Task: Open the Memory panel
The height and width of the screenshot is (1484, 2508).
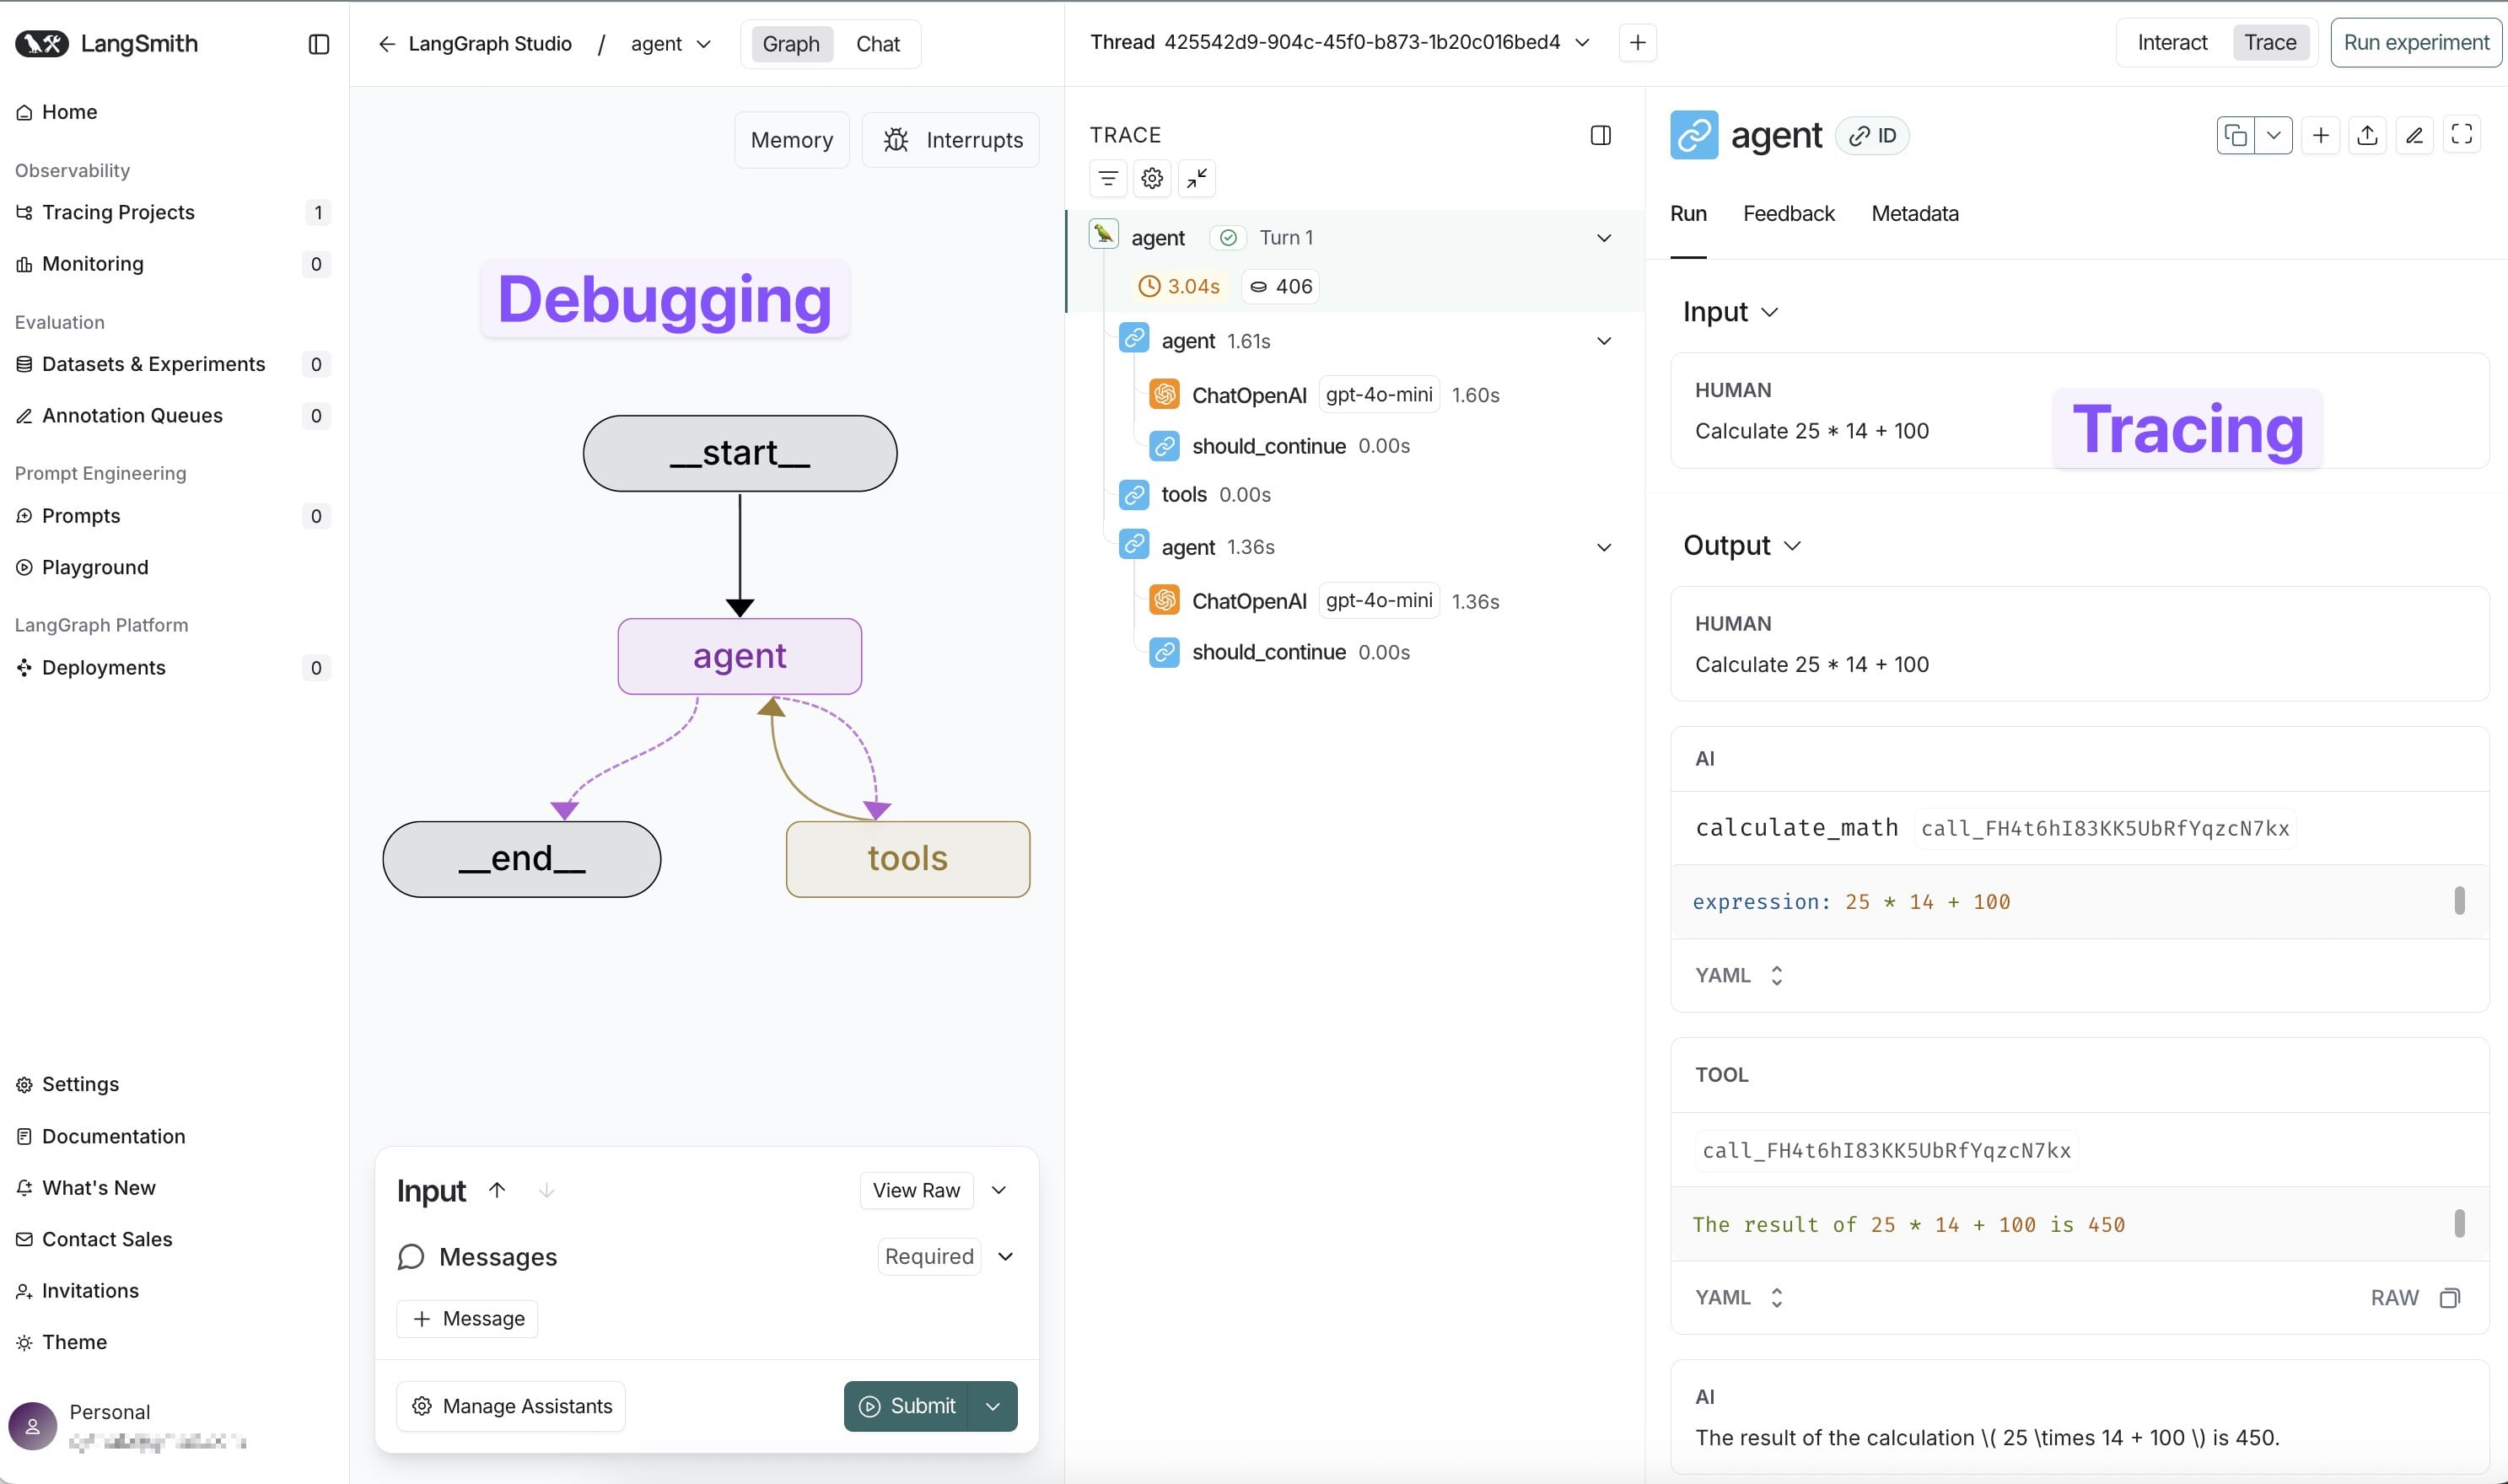Action: pos(791,140)
